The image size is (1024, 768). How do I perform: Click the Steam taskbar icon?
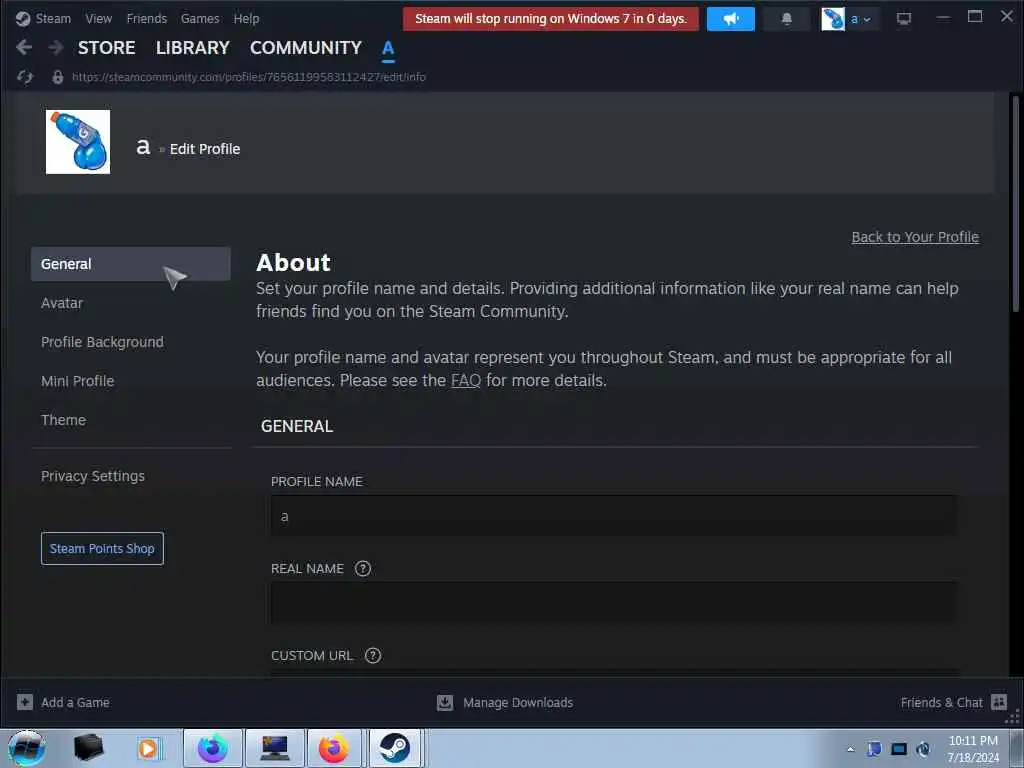pos(394,748)
